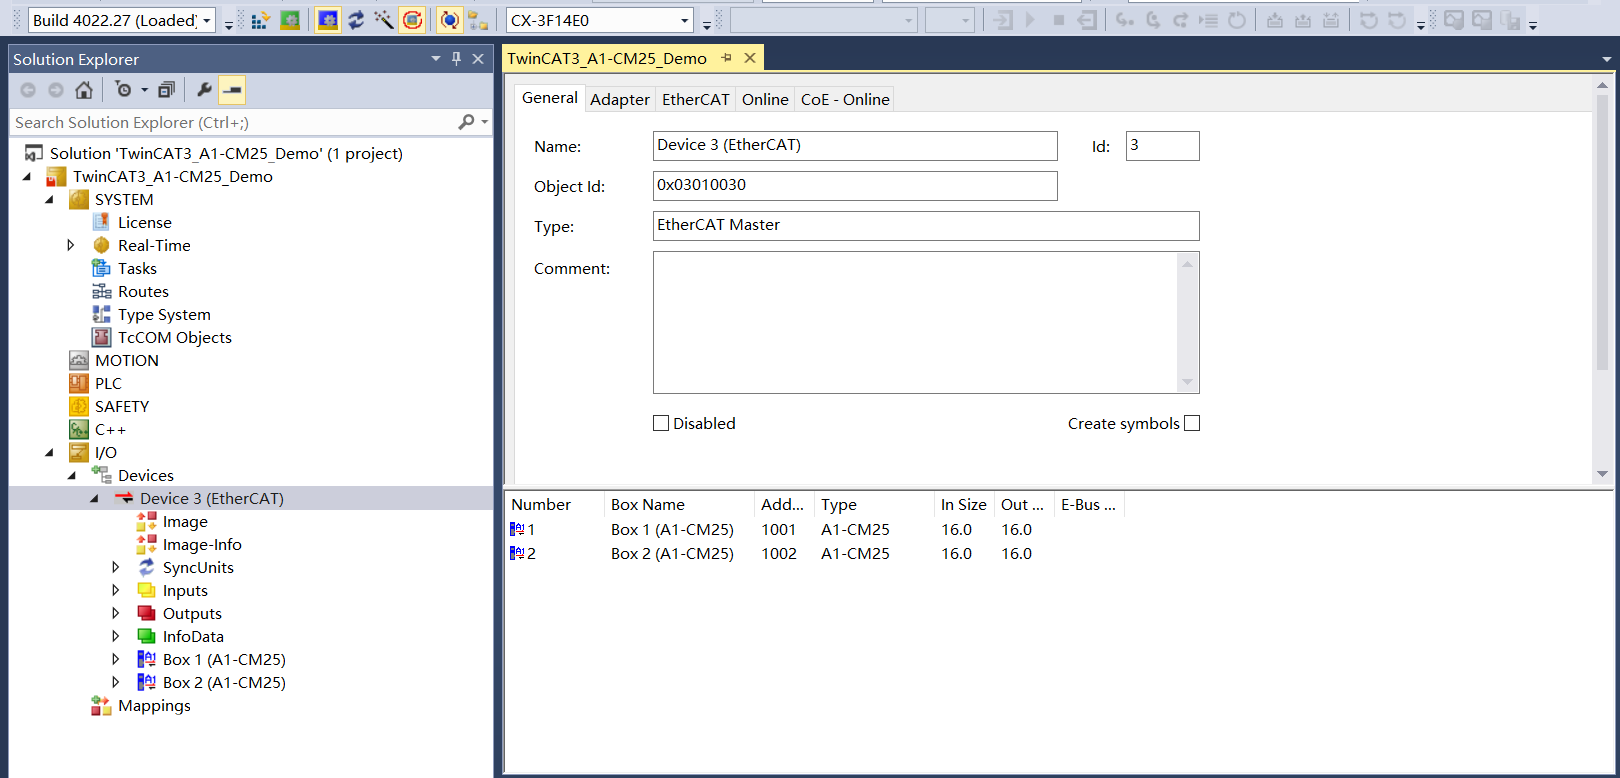This screenshot has height=778, width=1620.
Task: Click the Activate Configuration toolbar icon
Action: tap(260, 20)
